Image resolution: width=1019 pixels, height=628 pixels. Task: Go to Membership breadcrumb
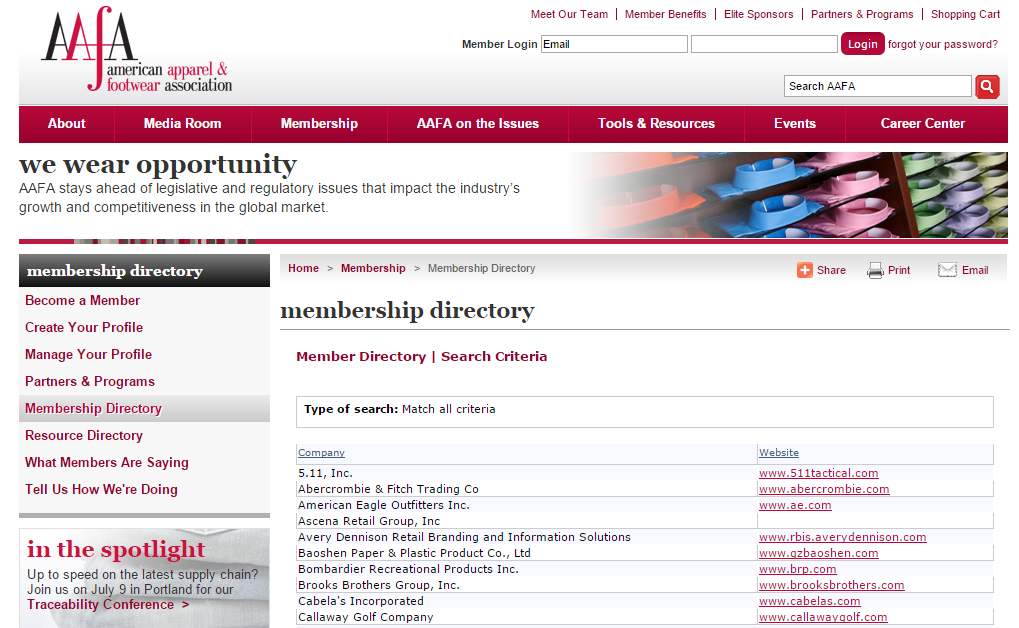pyautogui.click(x=373, y=268)
